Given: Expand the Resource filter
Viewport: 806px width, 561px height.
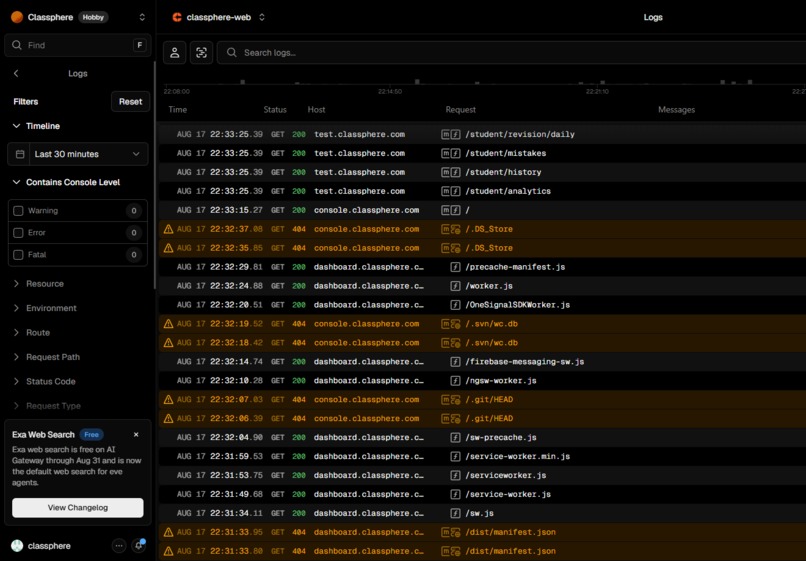Looking at the screenshot, I should point(39,284).
